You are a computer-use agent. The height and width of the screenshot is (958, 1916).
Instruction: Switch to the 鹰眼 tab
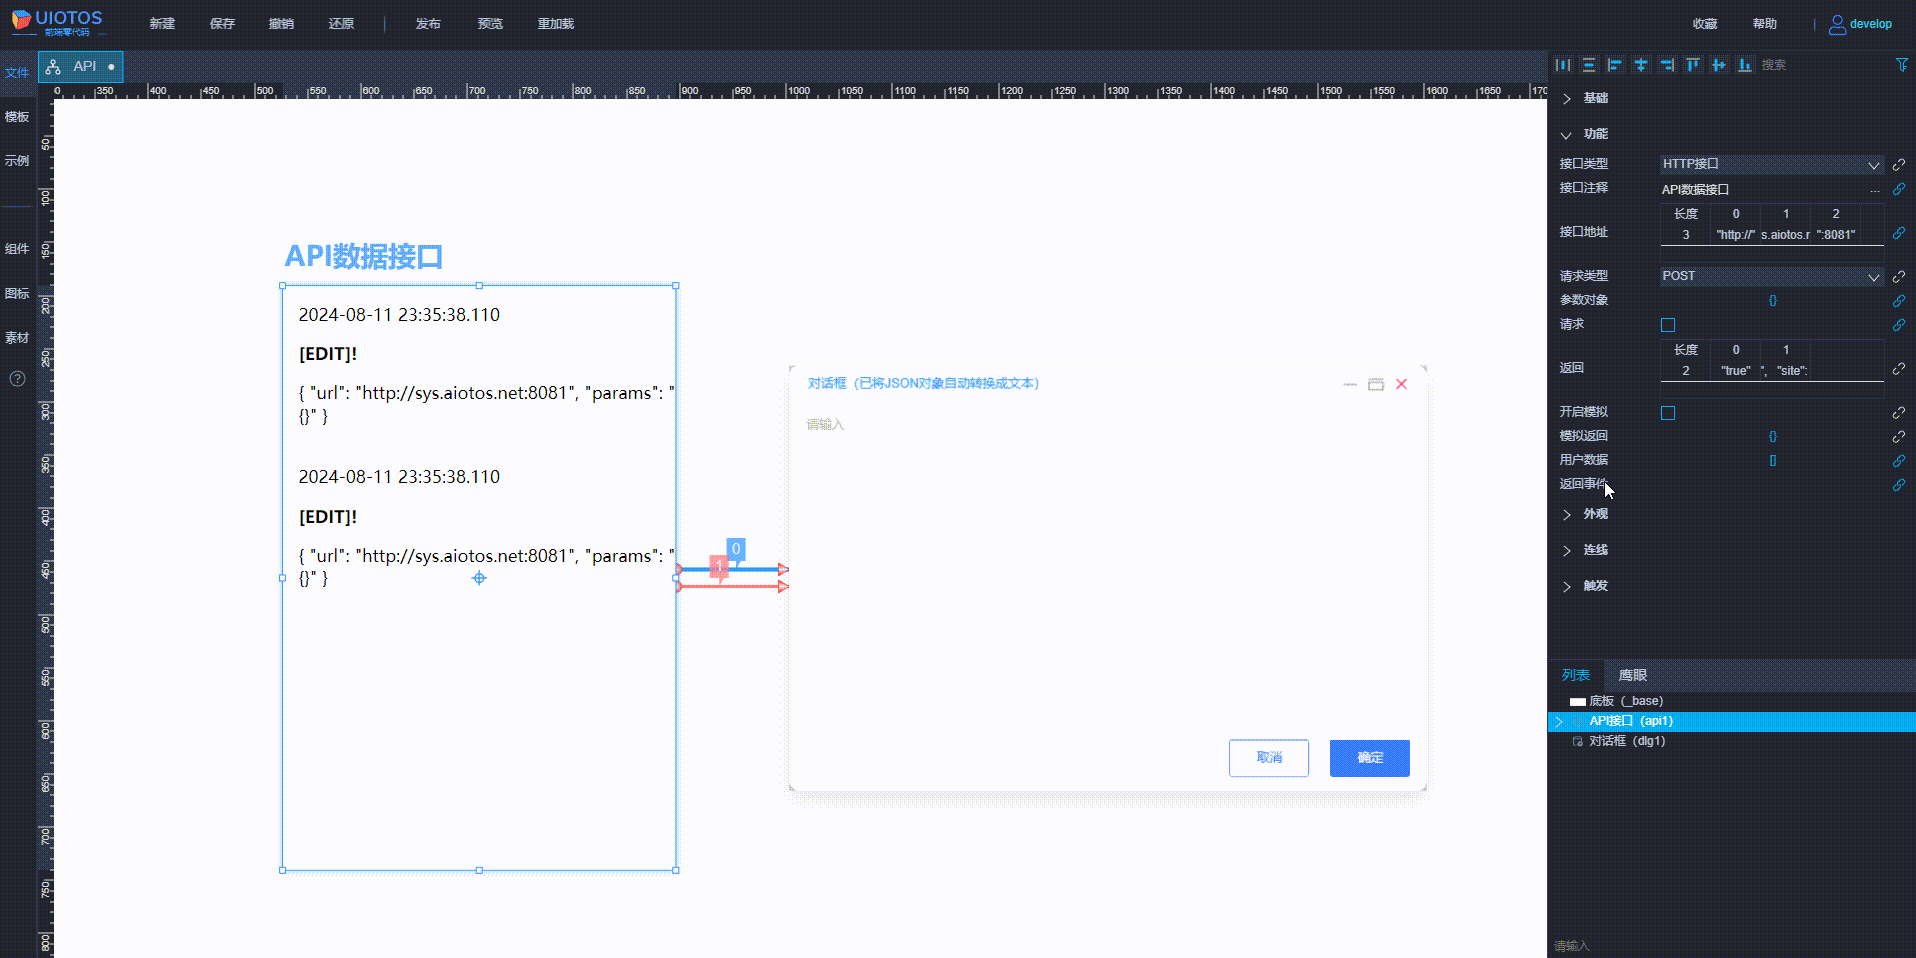1632,676
